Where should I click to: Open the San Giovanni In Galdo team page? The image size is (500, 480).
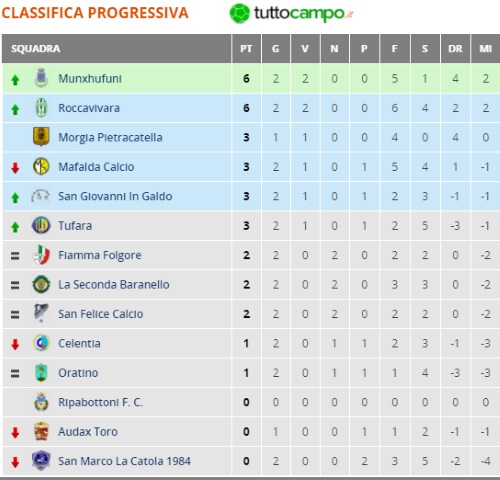[x=115, y=196]
